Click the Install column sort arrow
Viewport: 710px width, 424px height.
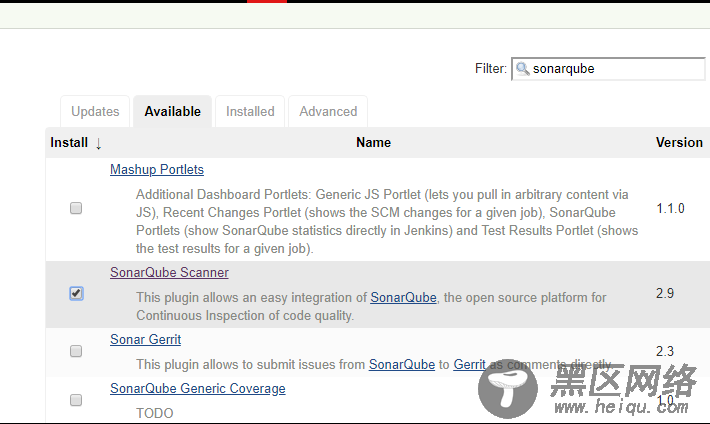[98, 144]
